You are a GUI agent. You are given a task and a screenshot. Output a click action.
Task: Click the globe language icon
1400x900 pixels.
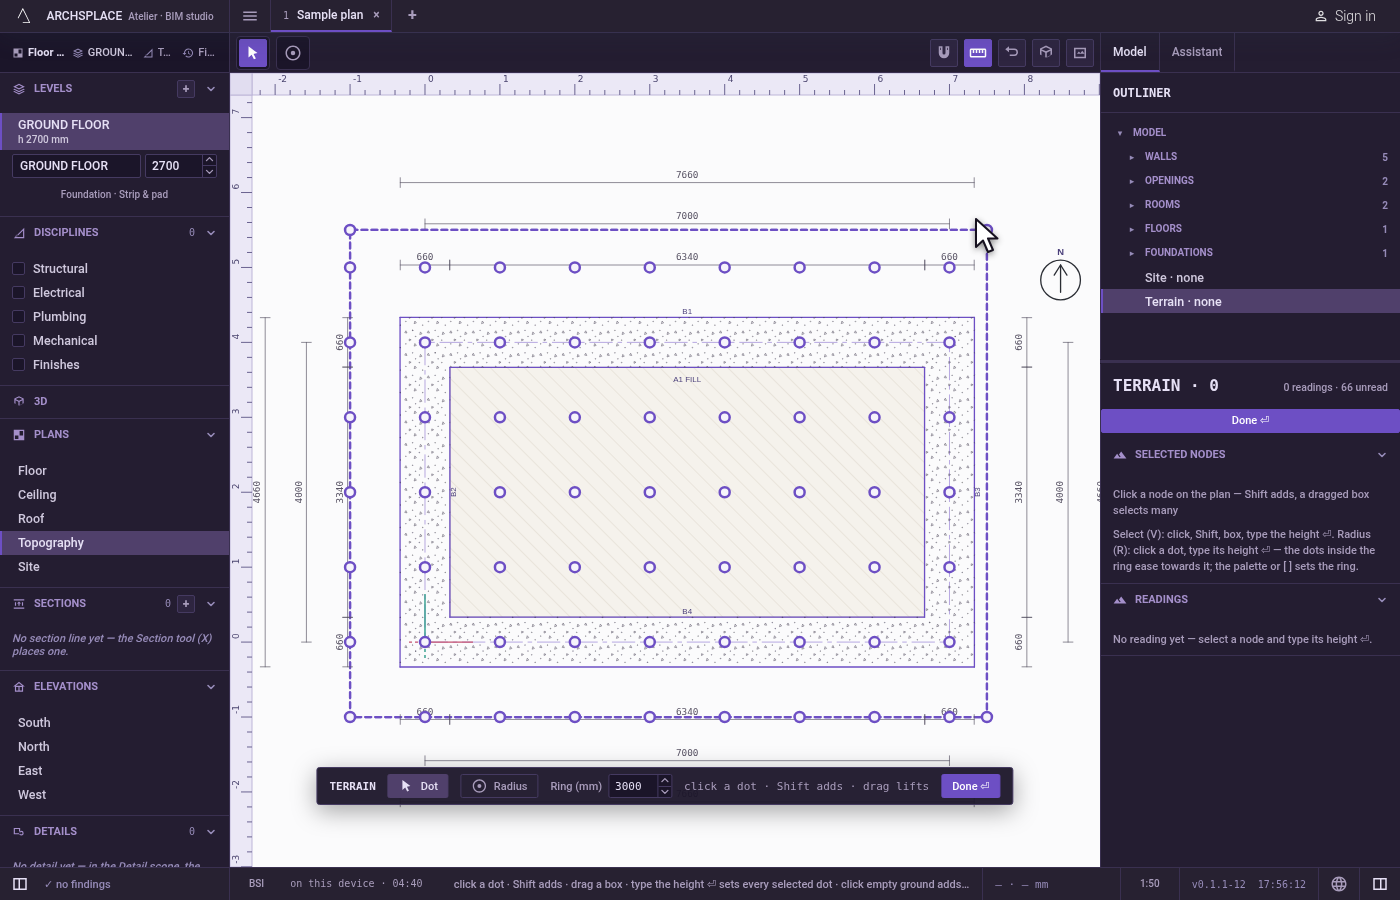(x=1339, y=884)
